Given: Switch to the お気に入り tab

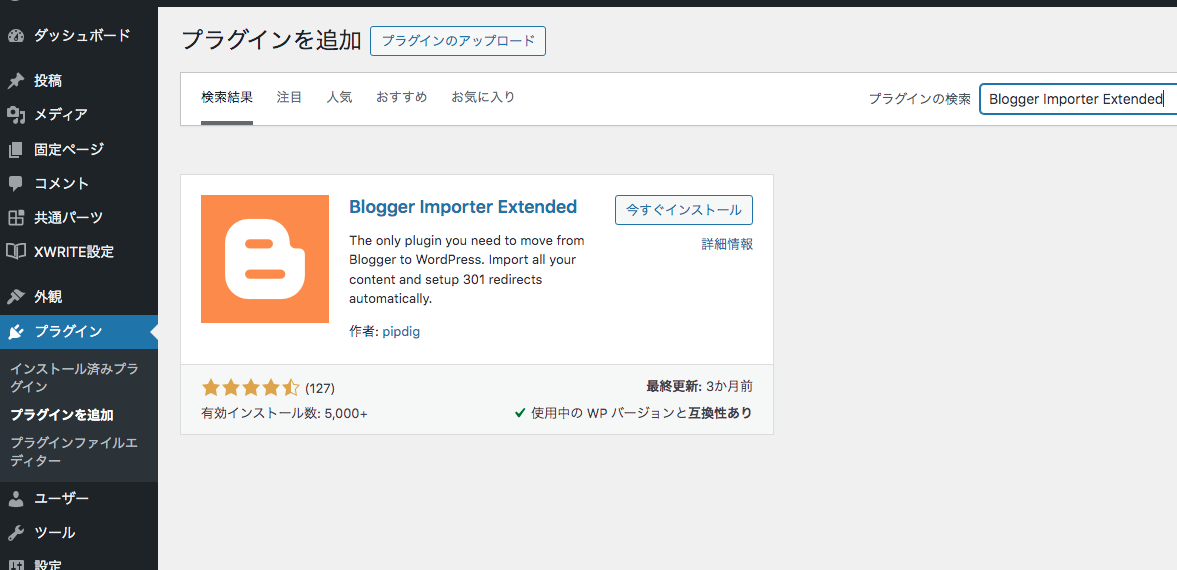Looking at the screenshot, I should pos(483,97).
